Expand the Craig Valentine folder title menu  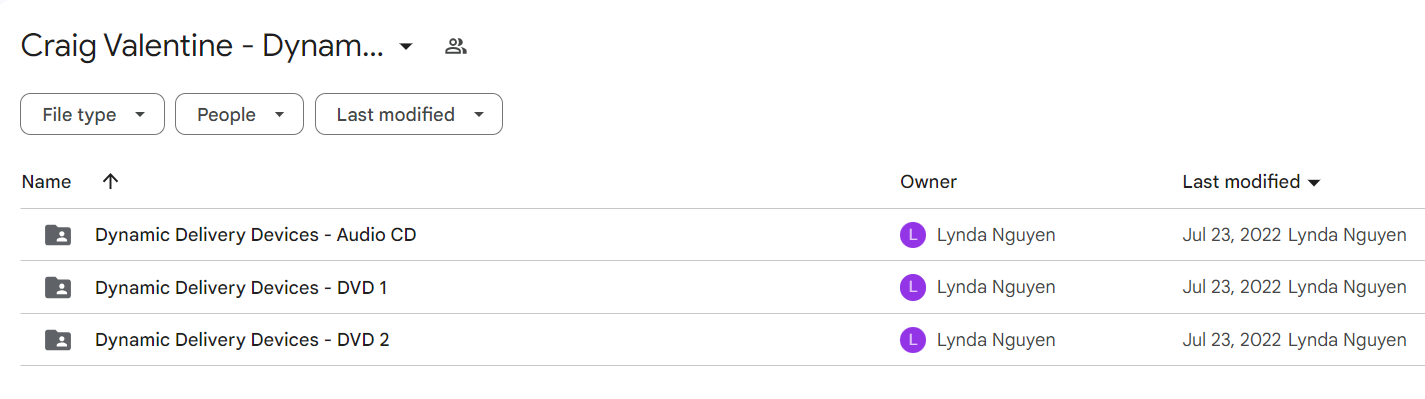pyautogui.click(x=406, y=47)
